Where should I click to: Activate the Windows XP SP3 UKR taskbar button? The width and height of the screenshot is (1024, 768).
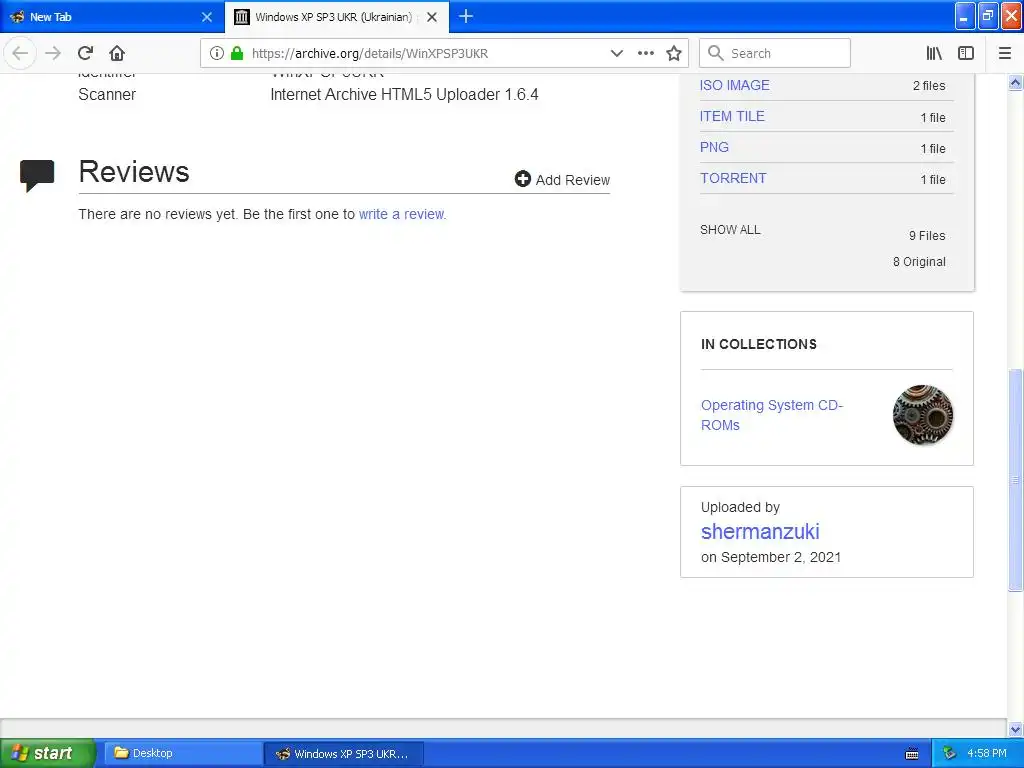[344, 754]
